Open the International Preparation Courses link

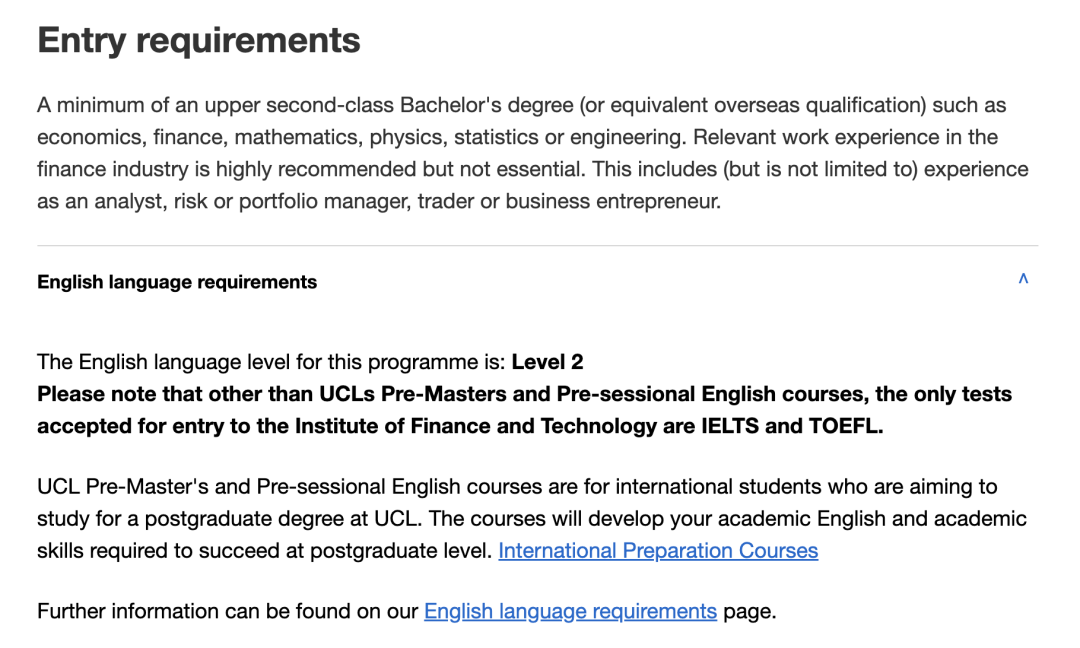point(658,550)
